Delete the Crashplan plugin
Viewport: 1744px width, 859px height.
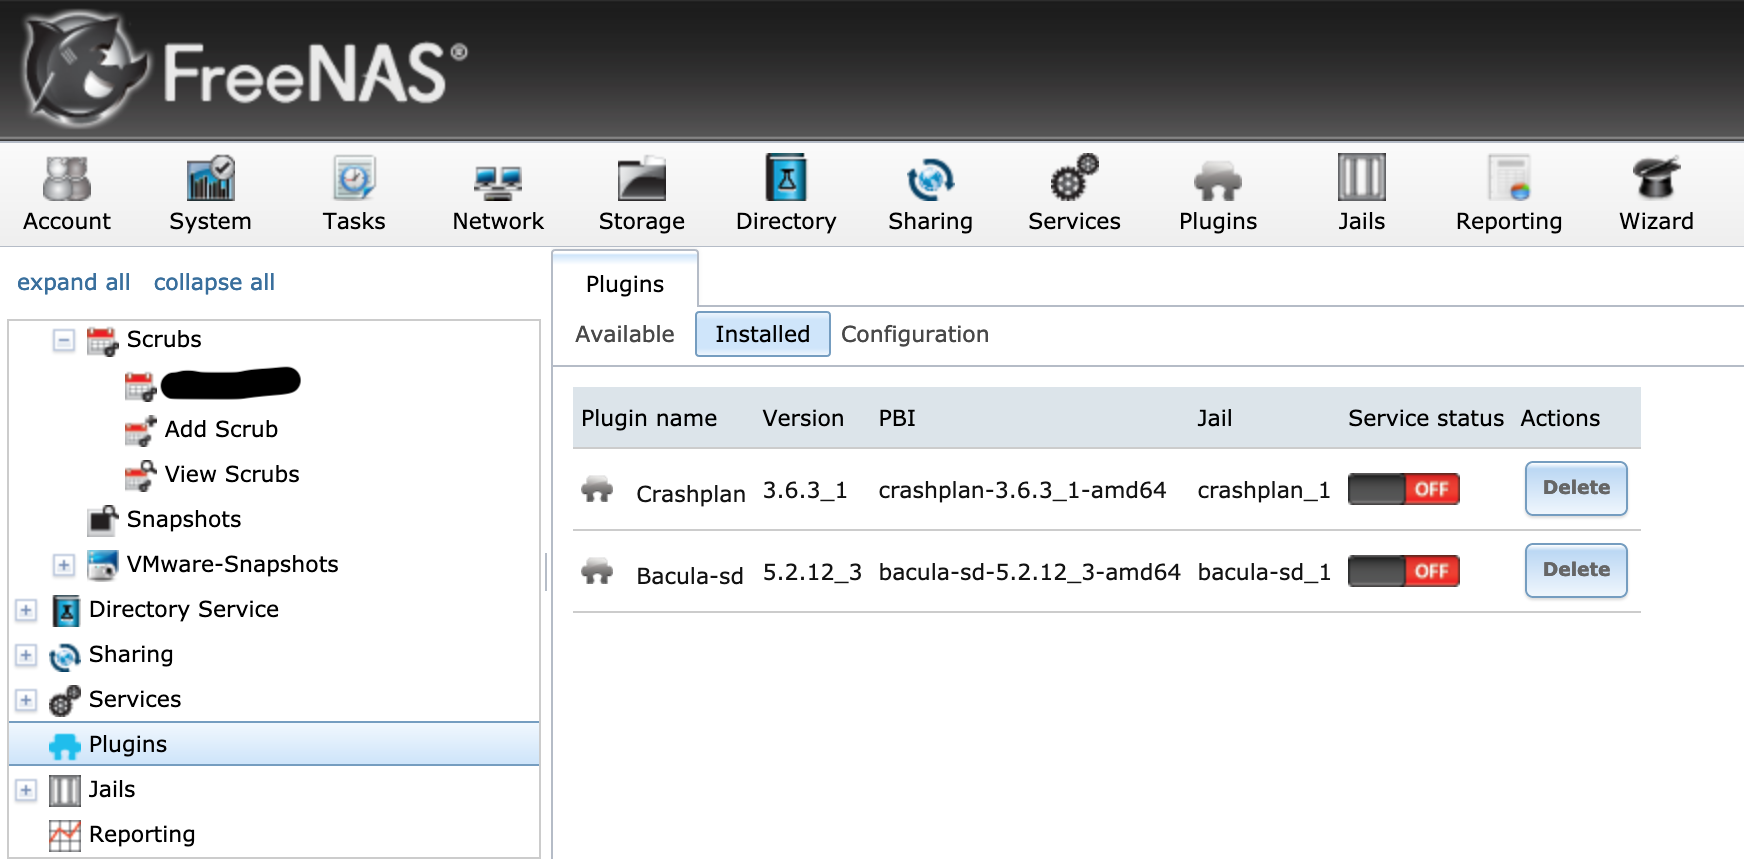coord(1576,488)
